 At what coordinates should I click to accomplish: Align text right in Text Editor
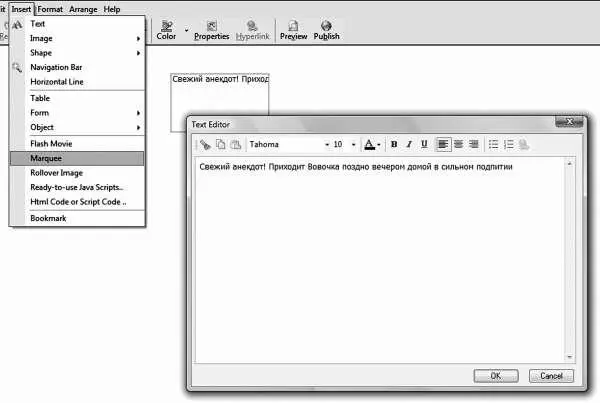tap(474, 145)
